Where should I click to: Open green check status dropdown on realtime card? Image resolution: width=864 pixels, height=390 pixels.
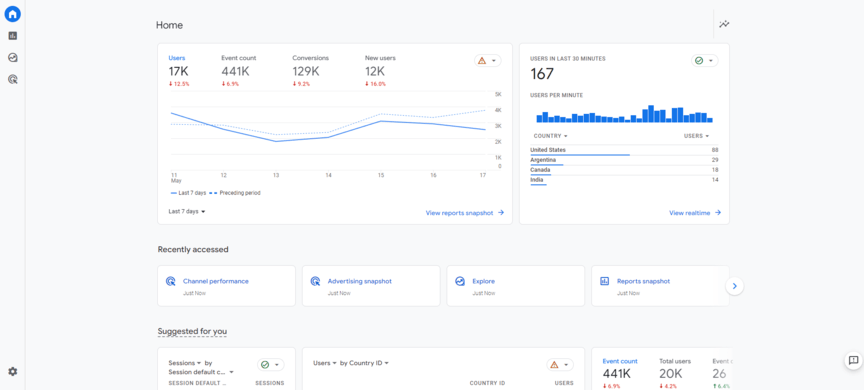pyautogui.click(x=705, y=61)
